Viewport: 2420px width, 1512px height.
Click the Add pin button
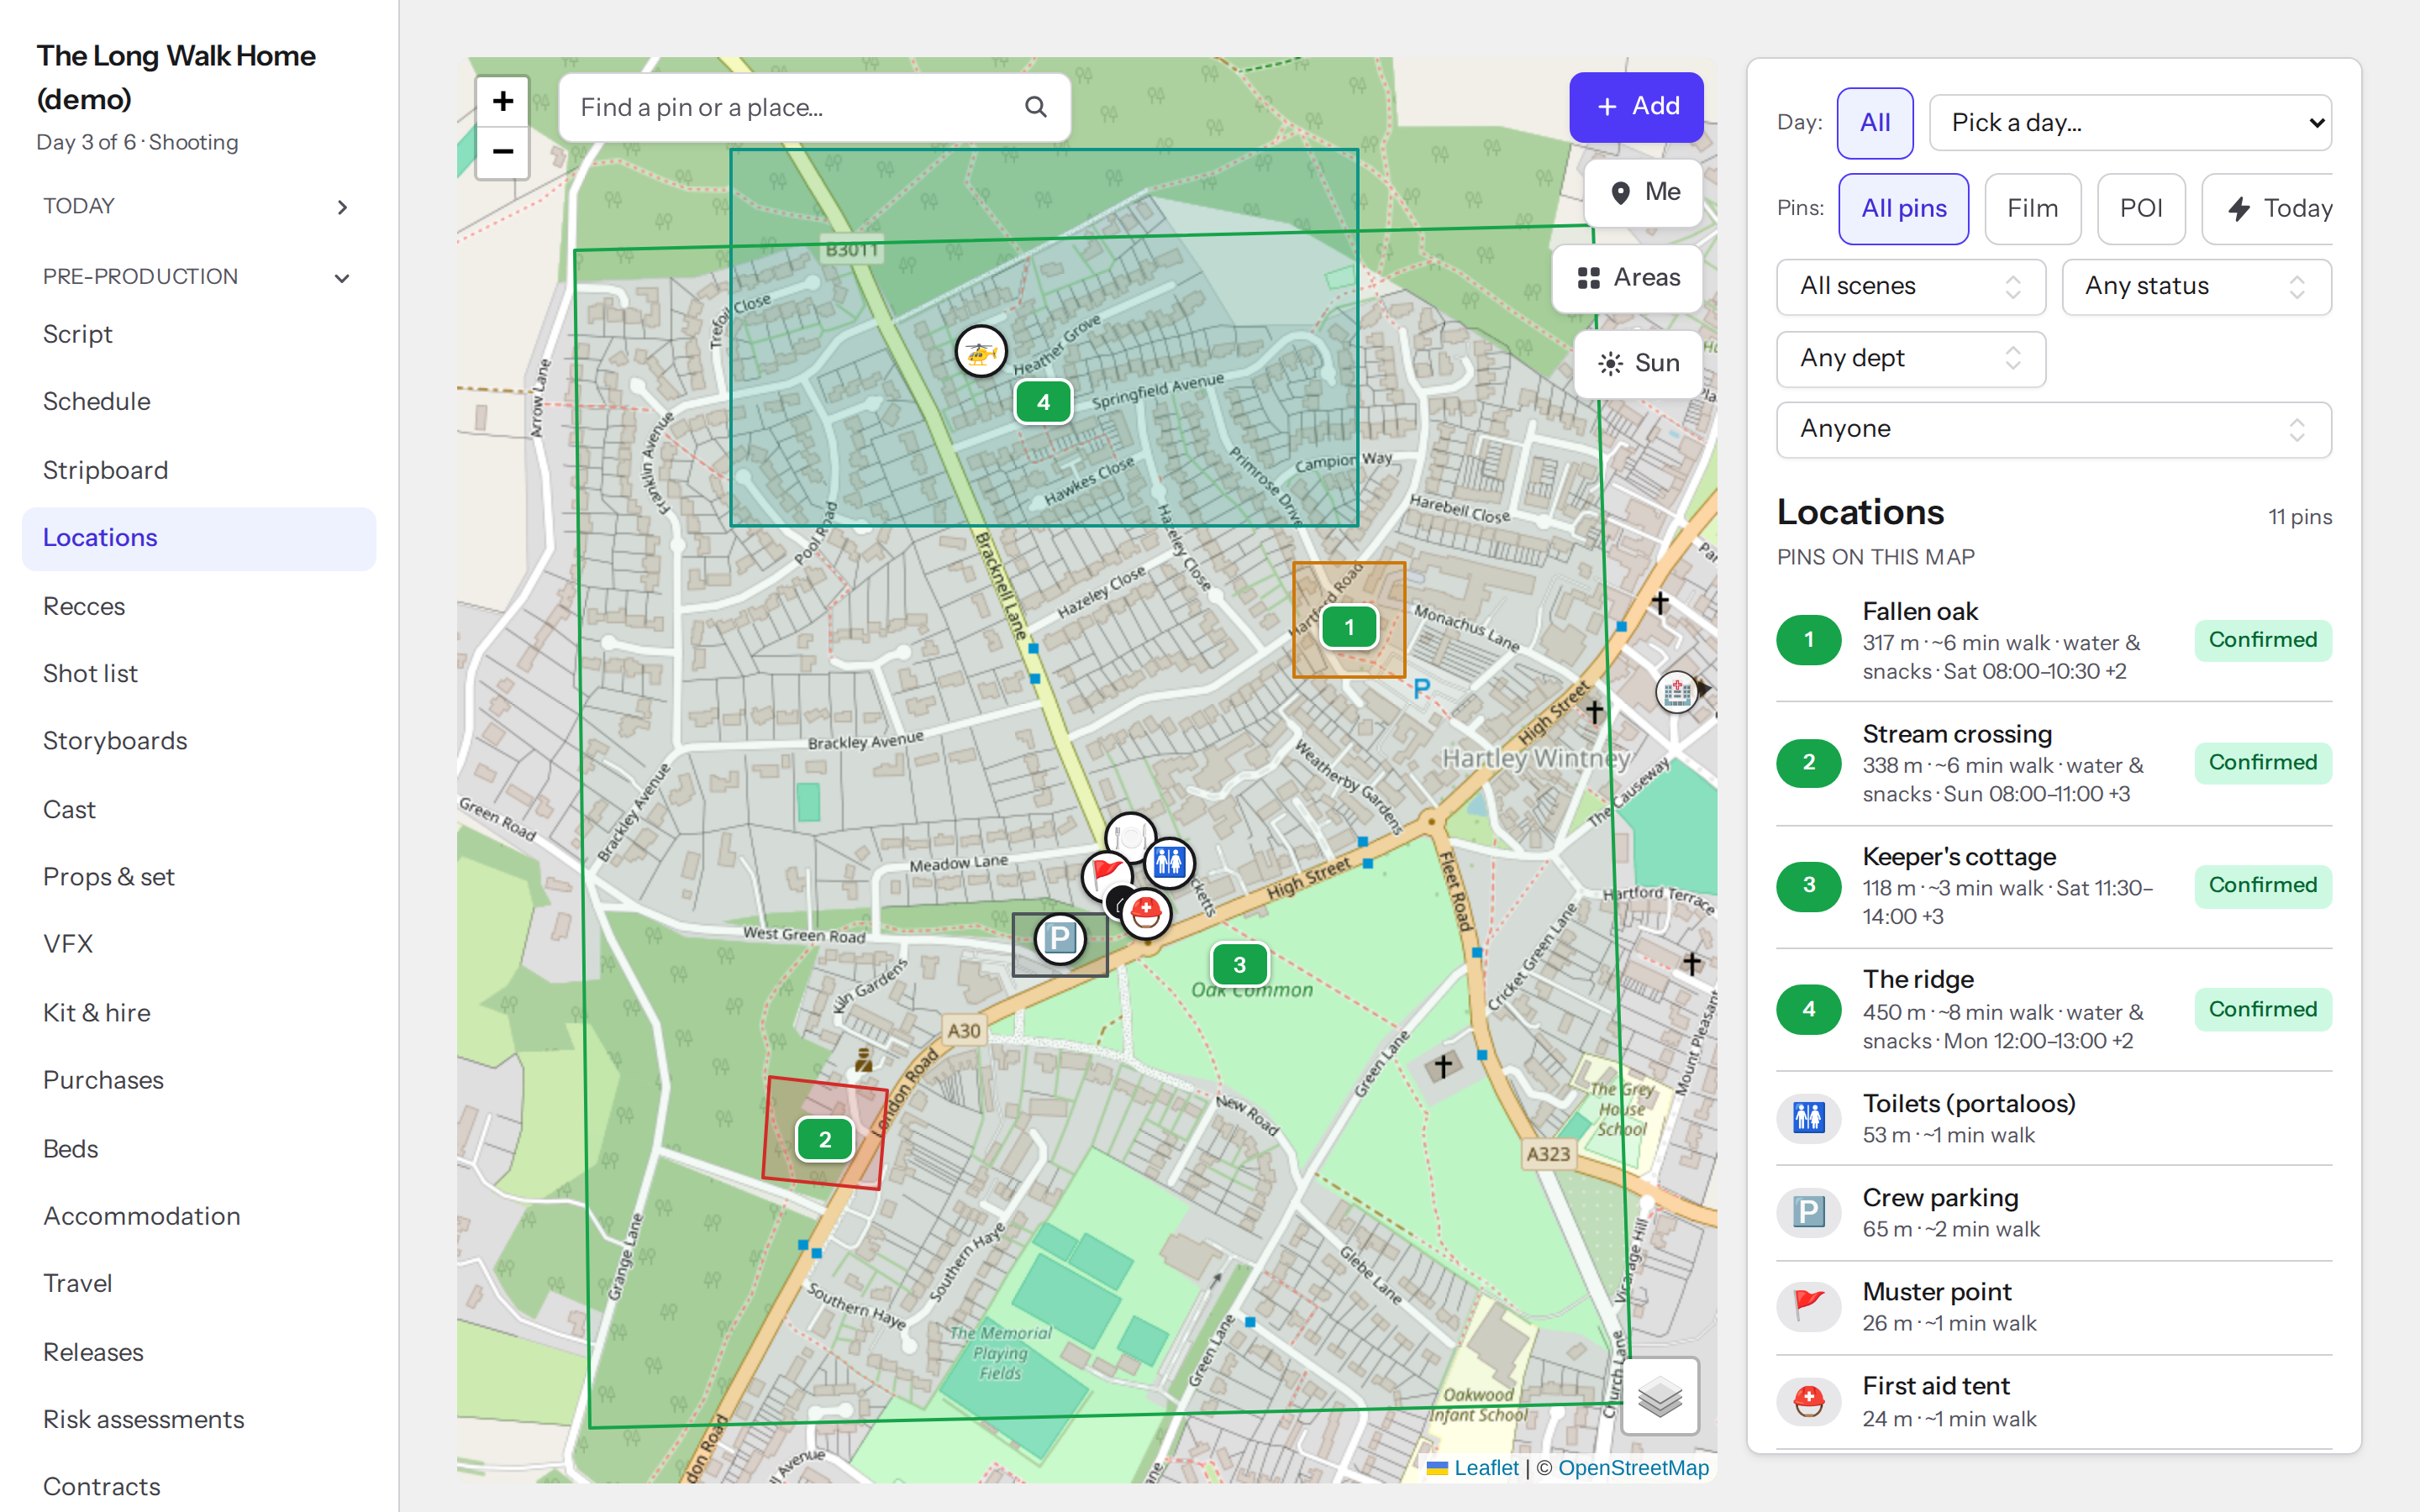click(1636, 107)
